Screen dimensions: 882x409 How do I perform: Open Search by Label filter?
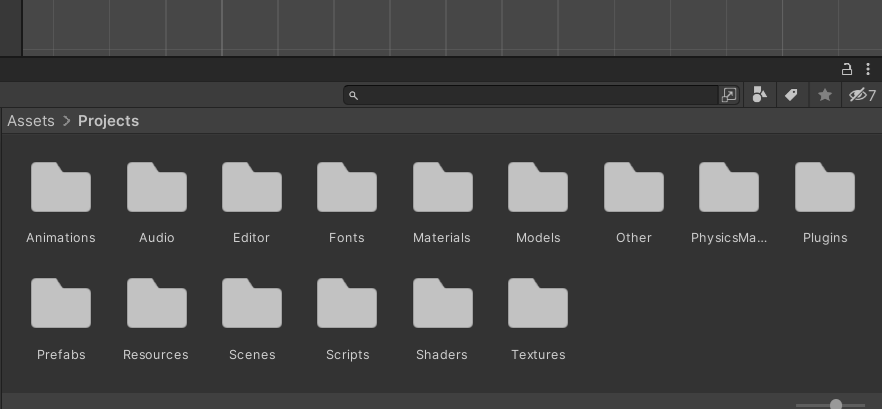coord(792,95)
